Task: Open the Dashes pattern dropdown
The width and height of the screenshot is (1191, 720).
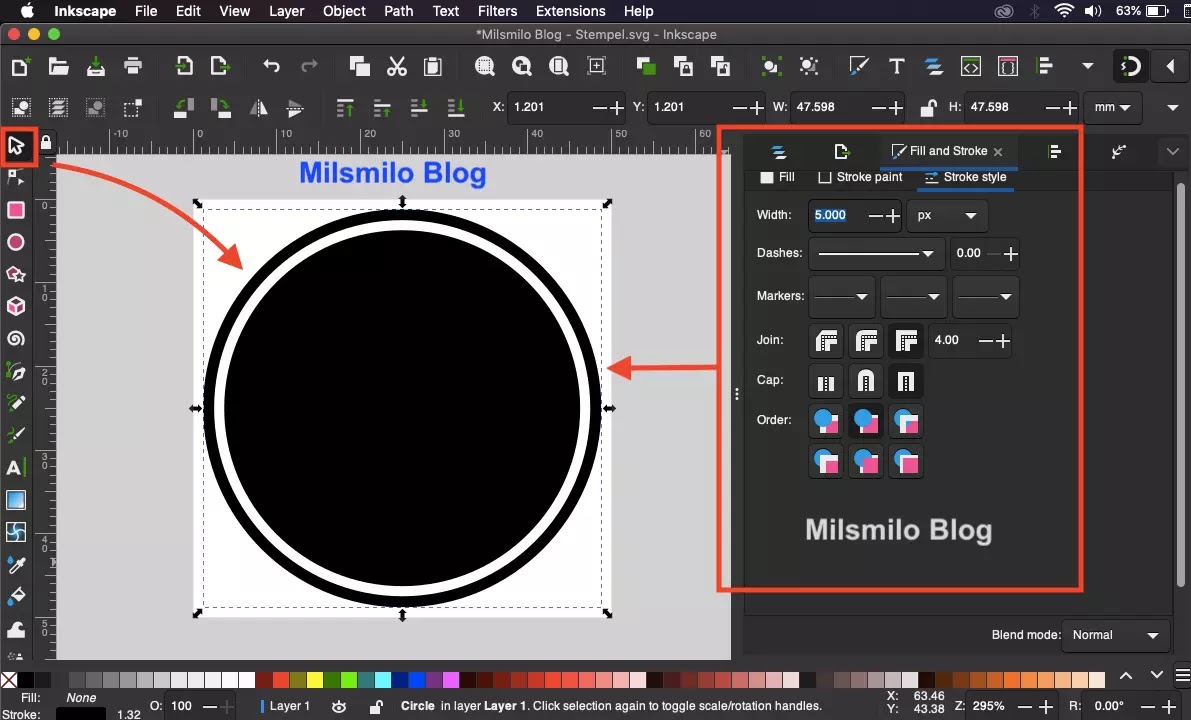Action: click(877, 254)
